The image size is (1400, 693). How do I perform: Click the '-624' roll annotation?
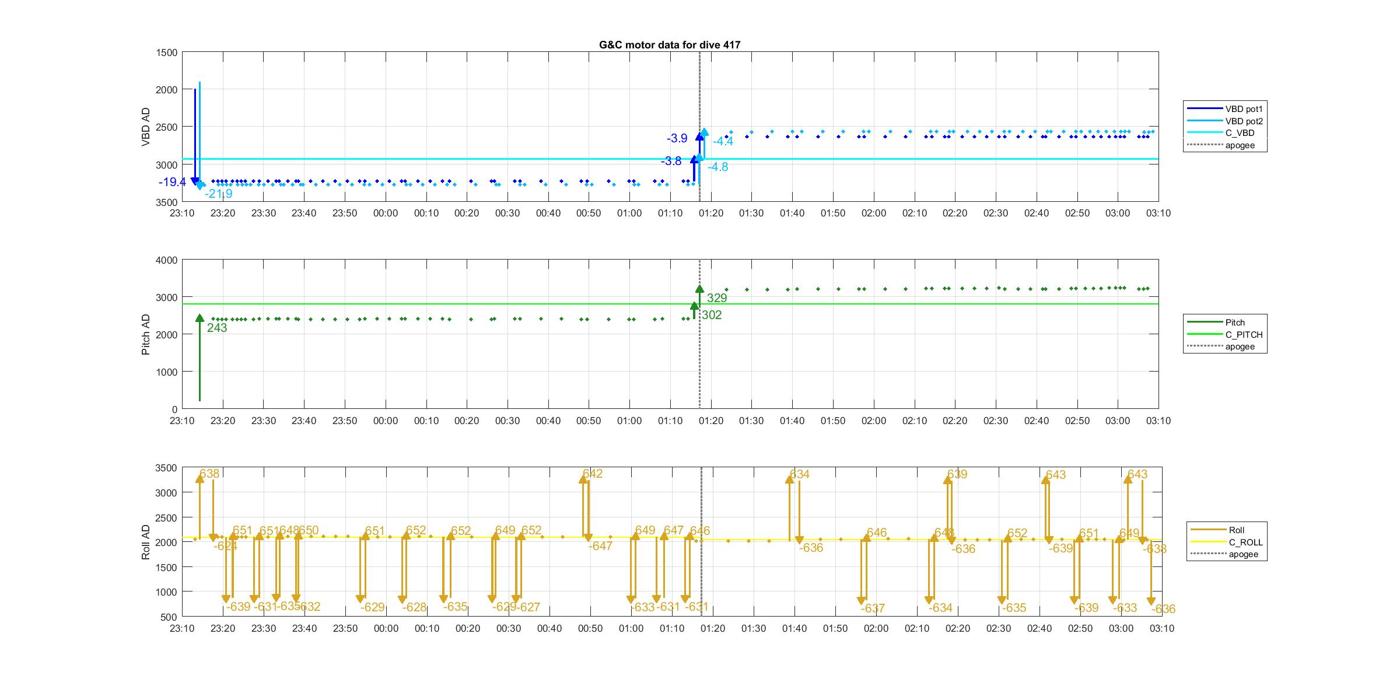coord(226,546)
